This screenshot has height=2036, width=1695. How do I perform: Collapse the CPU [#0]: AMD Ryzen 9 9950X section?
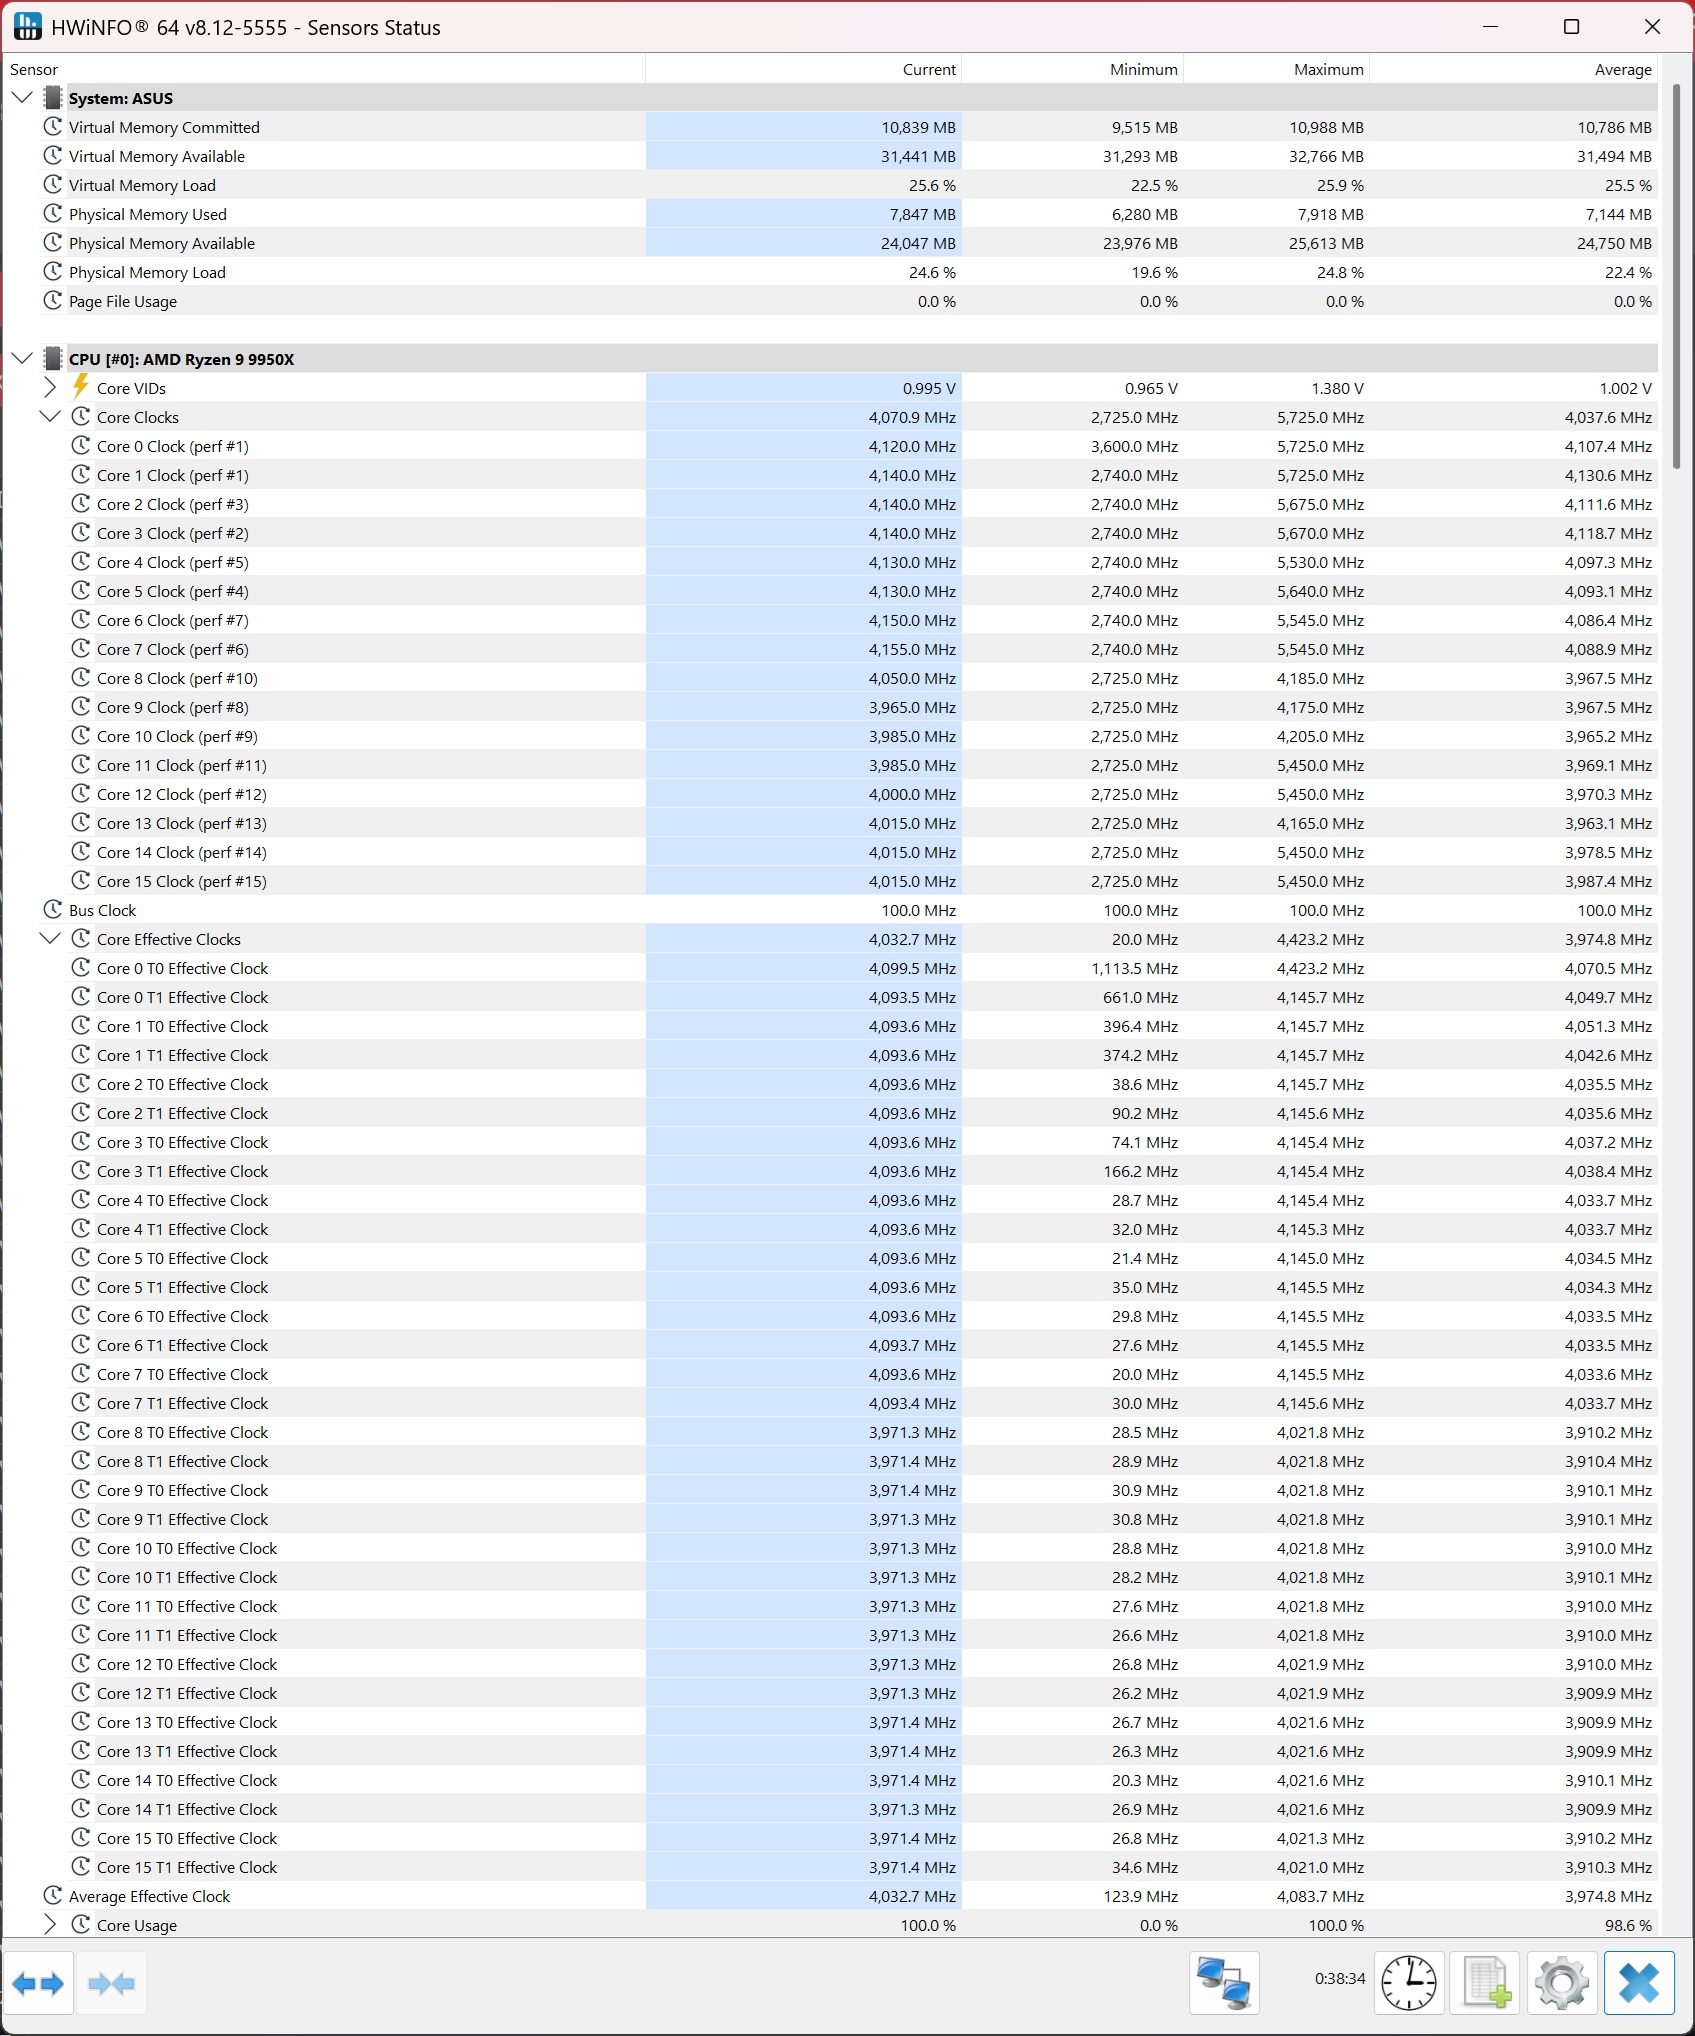pyautogui.click(x=23, y=359)
